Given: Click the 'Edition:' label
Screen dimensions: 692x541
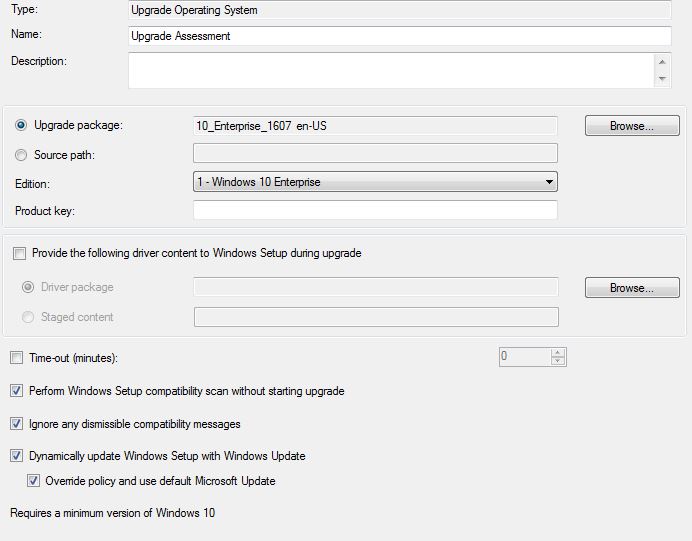Looking at the screenshot, I should [x=32, y=184].
